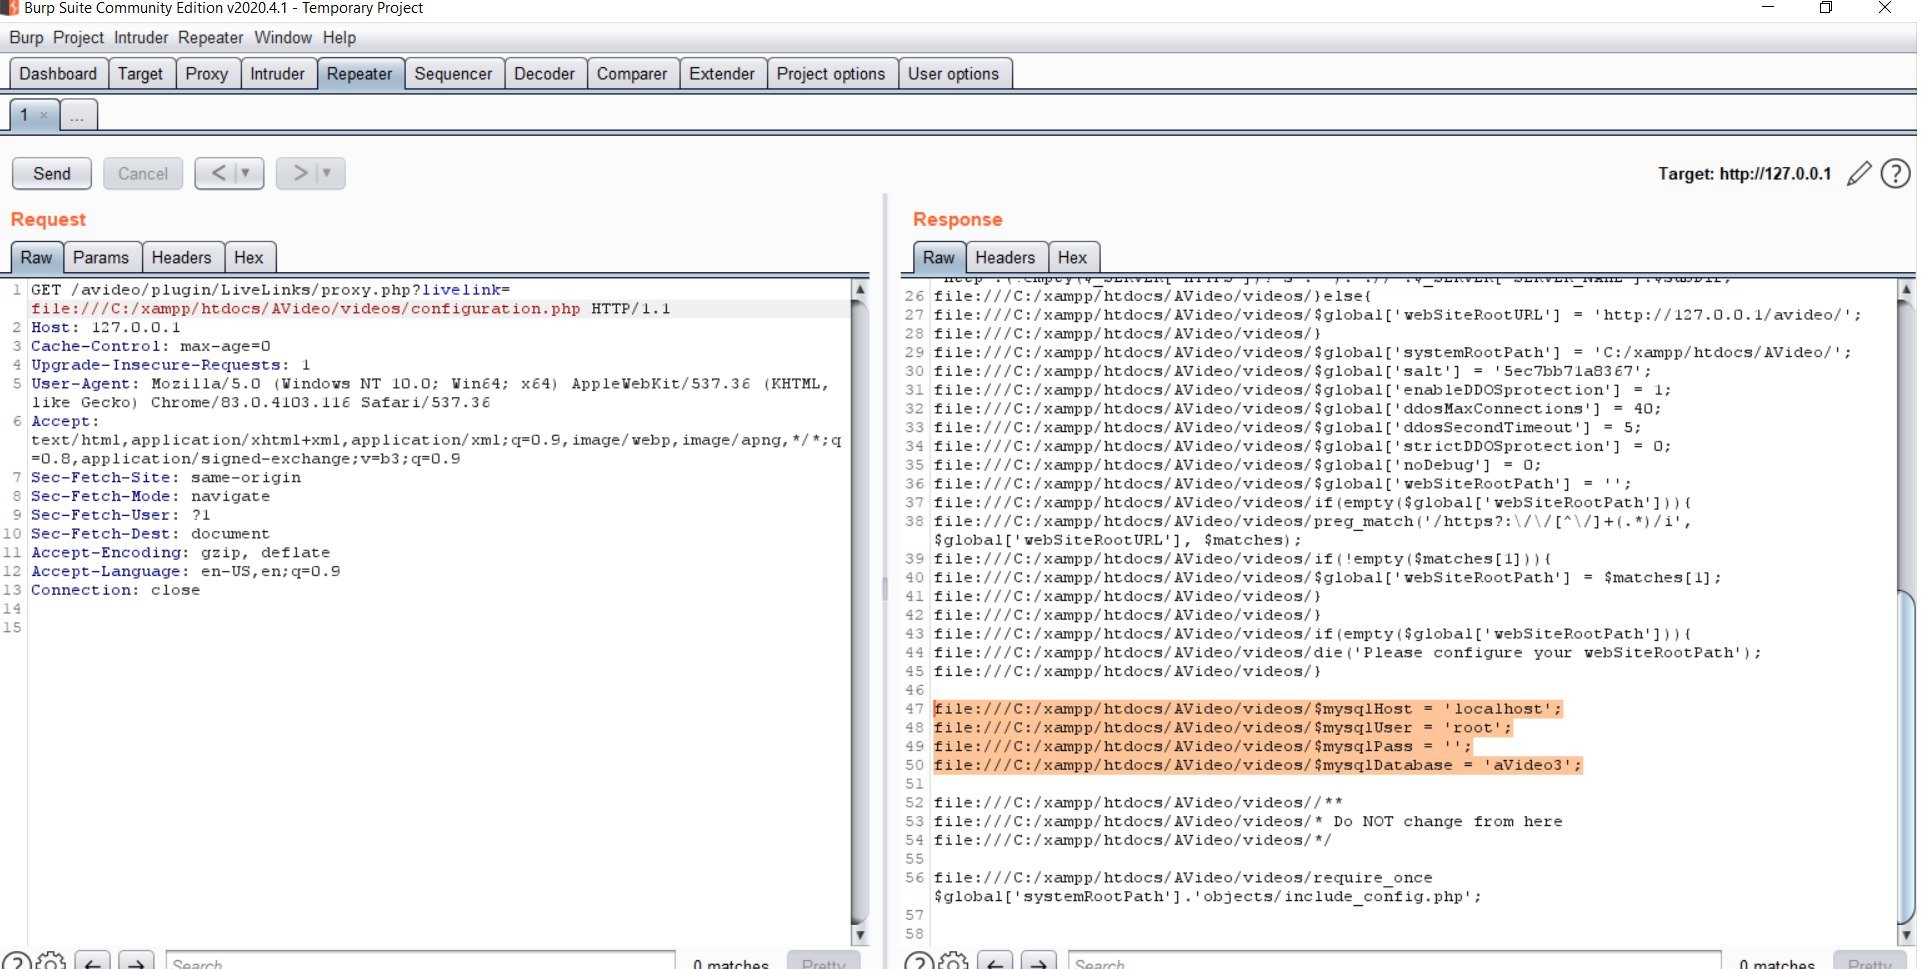Click the 'Cache-Control: max-age=0' request line
Image resolution: width=1929 pixels, height=969 pixels.
[151, 347]
